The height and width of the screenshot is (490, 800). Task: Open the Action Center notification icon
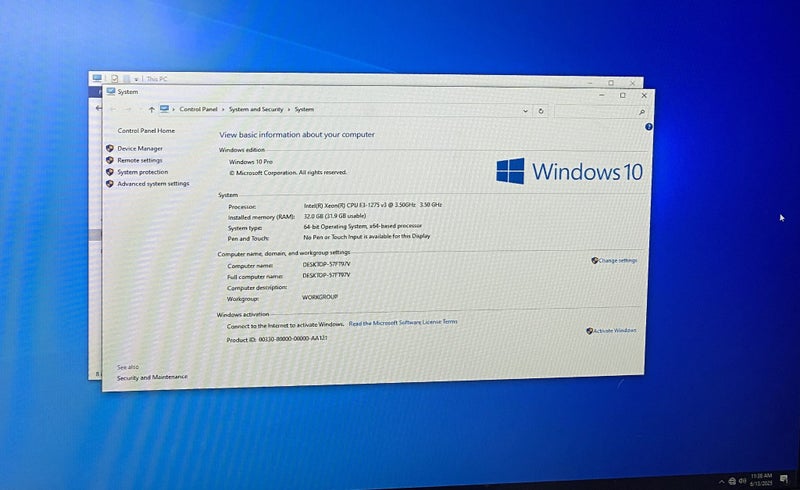click(784, 479)
